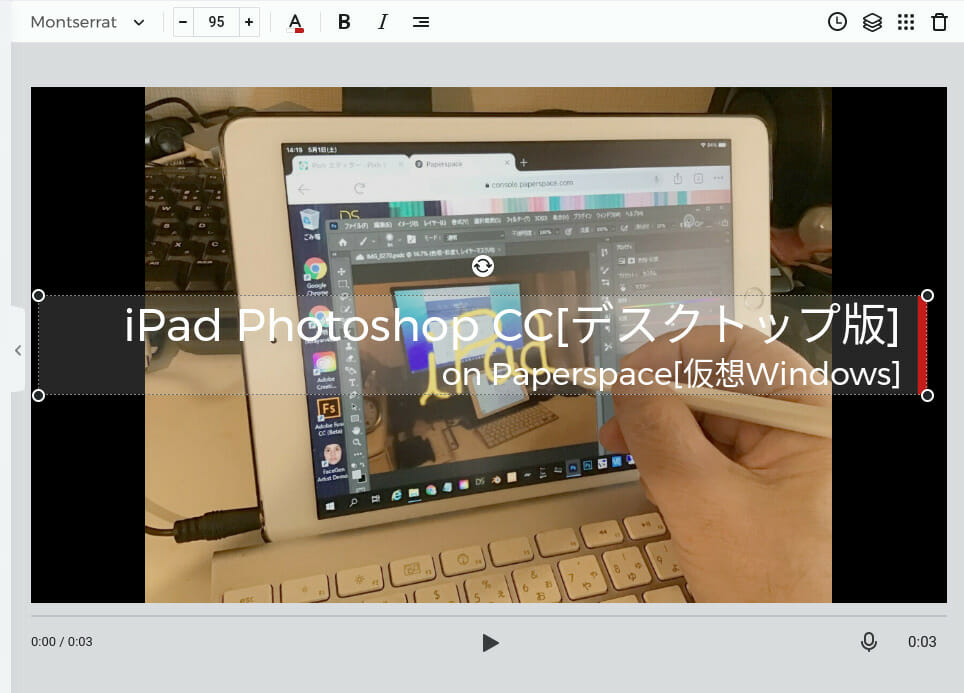Click the top-right resize handle of text box
964x693 pixels.
coord(927,296)
